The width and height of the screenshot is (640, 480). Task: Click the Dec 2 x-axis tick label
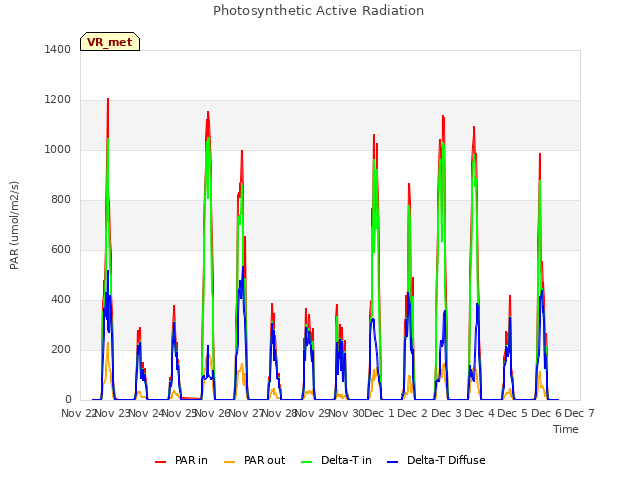point(413,413)
